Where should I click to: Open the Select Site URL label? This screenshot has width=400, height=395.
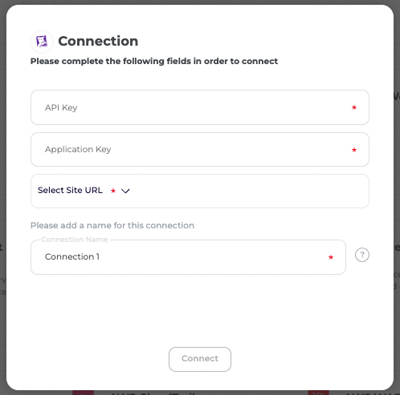click(70, 190)
